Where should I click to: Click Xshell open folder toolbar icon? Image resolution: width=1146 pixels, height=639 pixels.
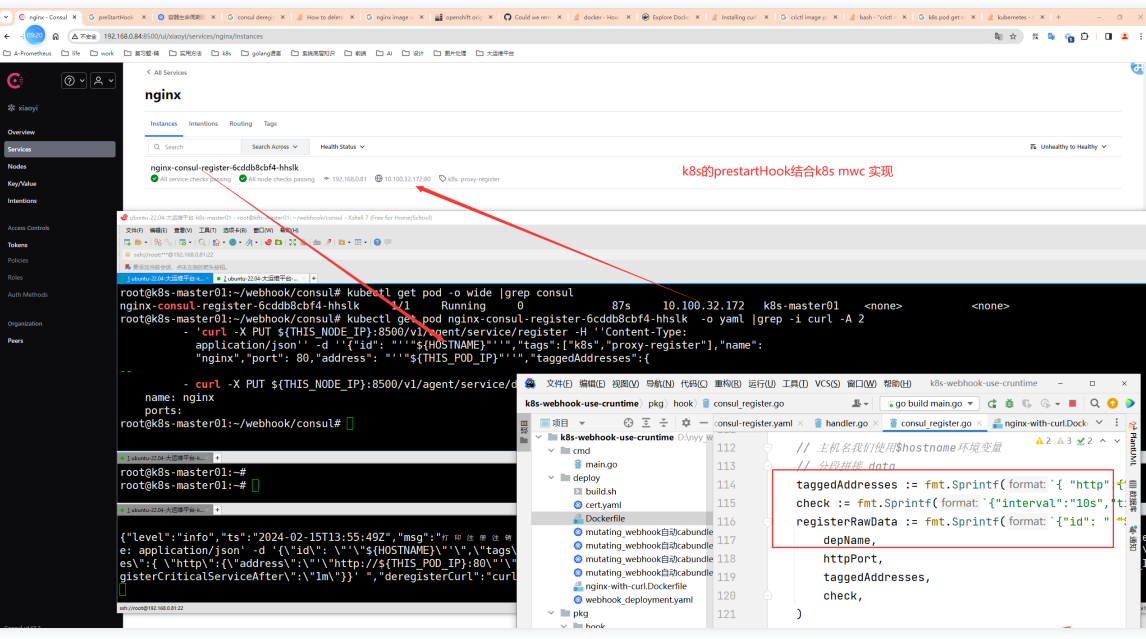click(x=138, y=242)
